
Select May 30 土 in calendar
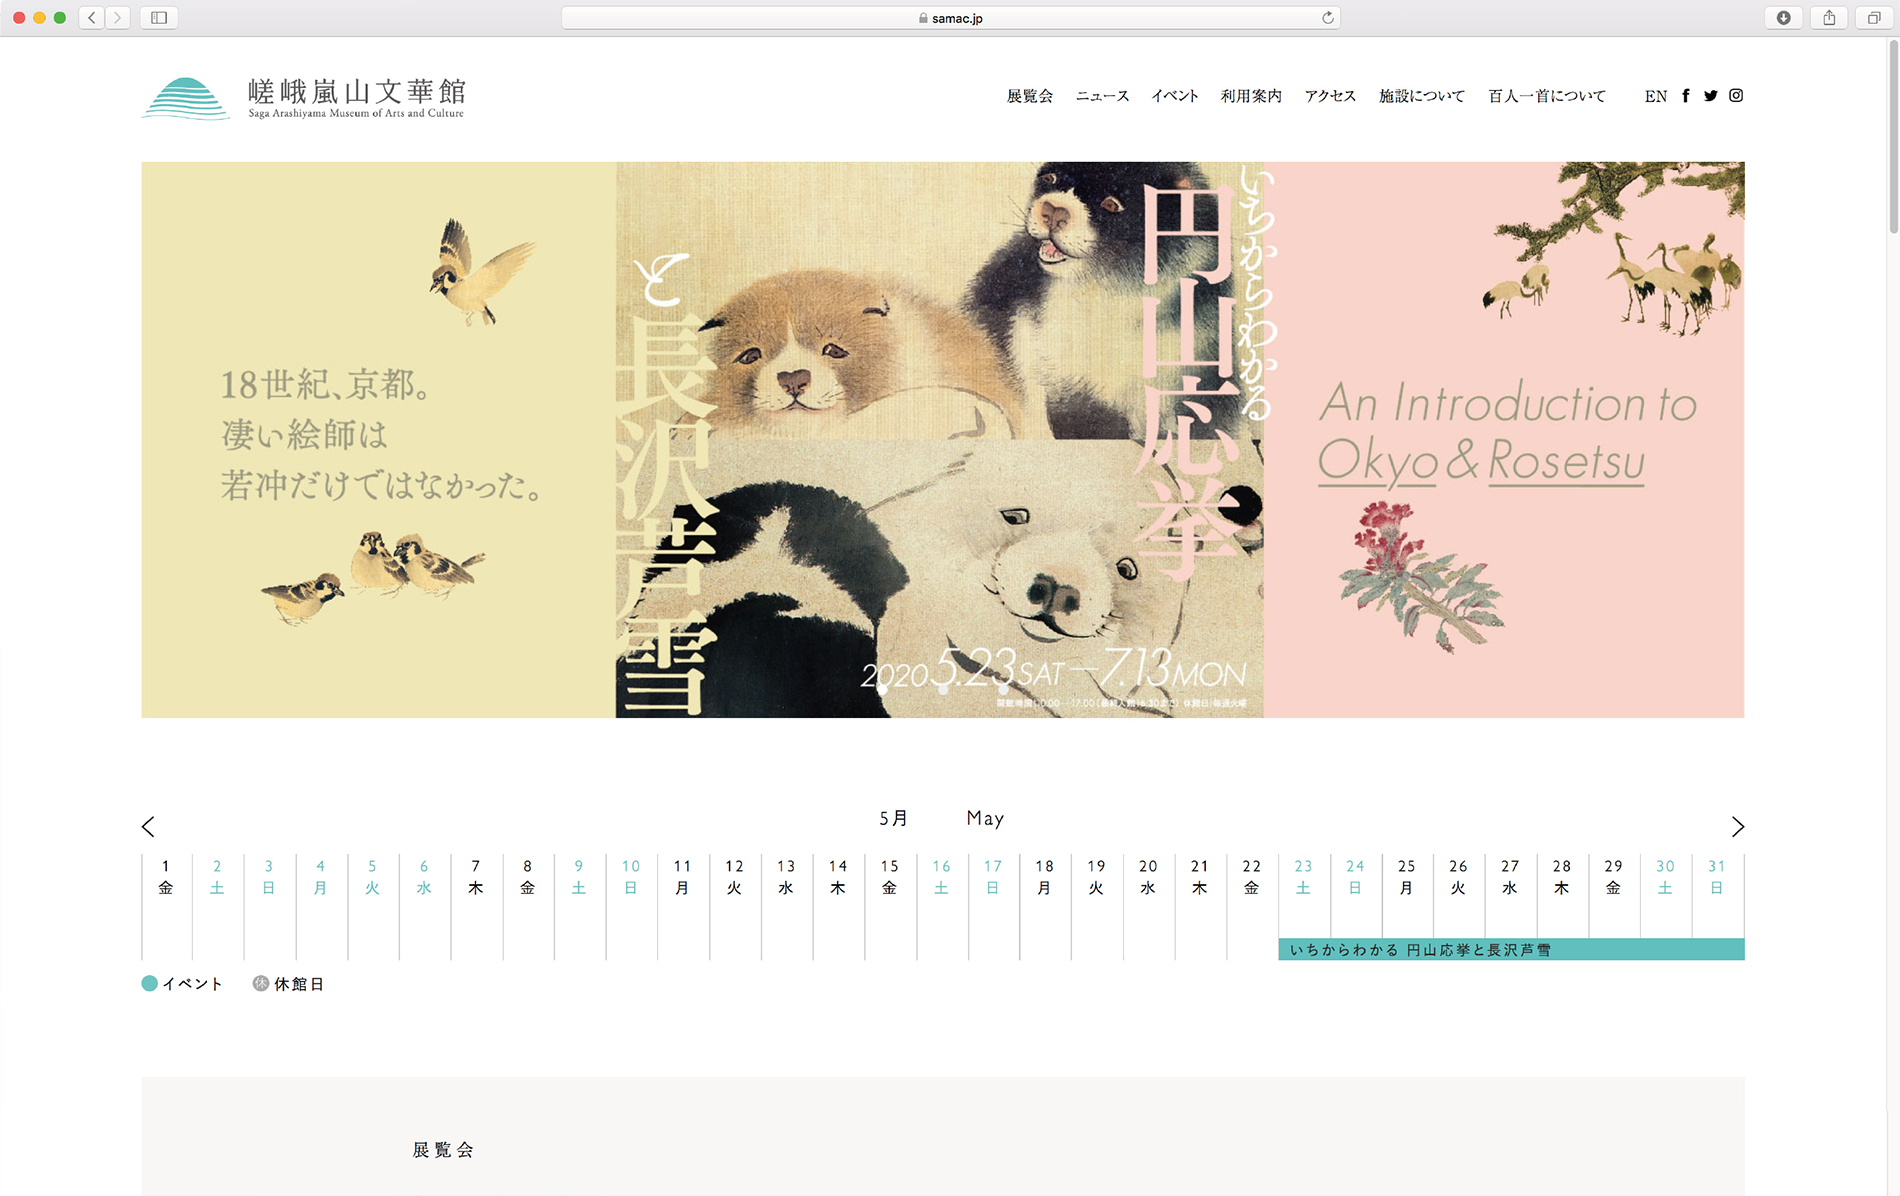[x=1665, y=877]
